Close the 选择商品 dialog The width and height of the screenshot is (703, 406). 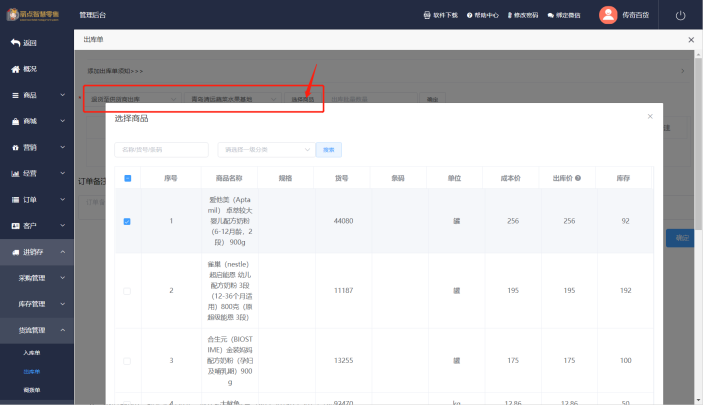coord(650,117)
